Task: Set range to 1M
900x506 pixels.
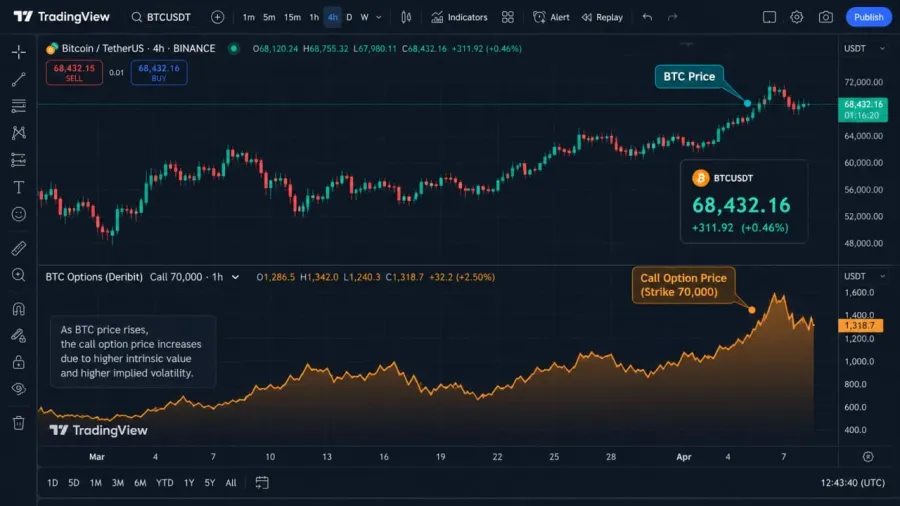Action: coord(95,483)
